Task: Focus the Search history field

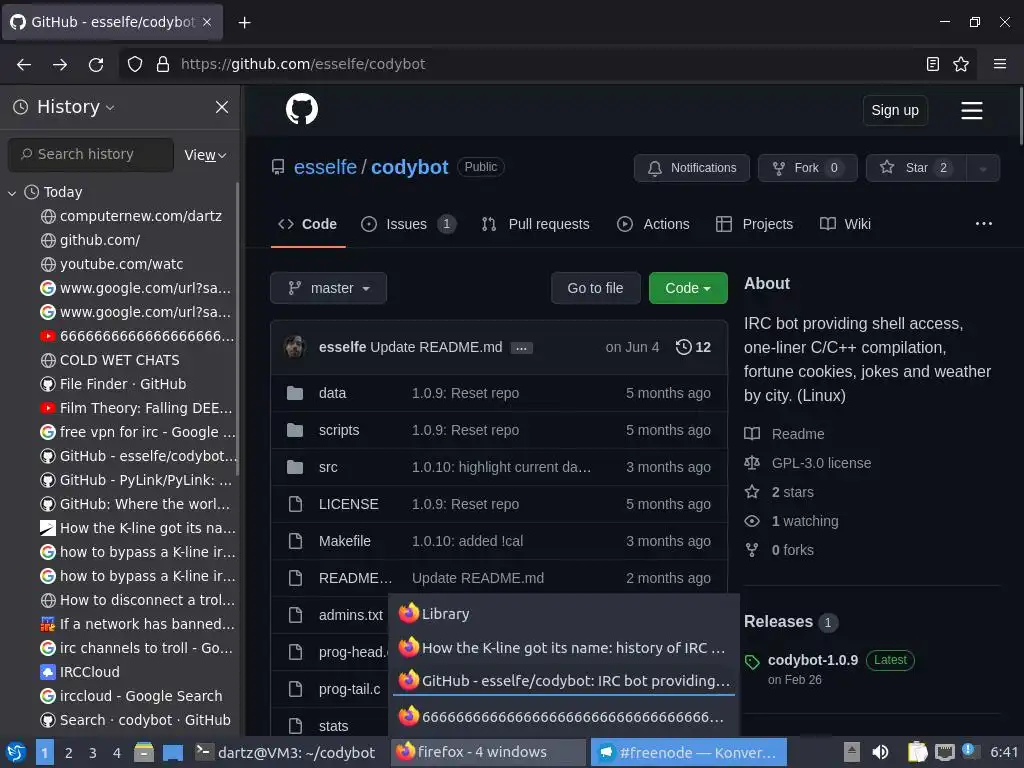Action: pos(91,155)
